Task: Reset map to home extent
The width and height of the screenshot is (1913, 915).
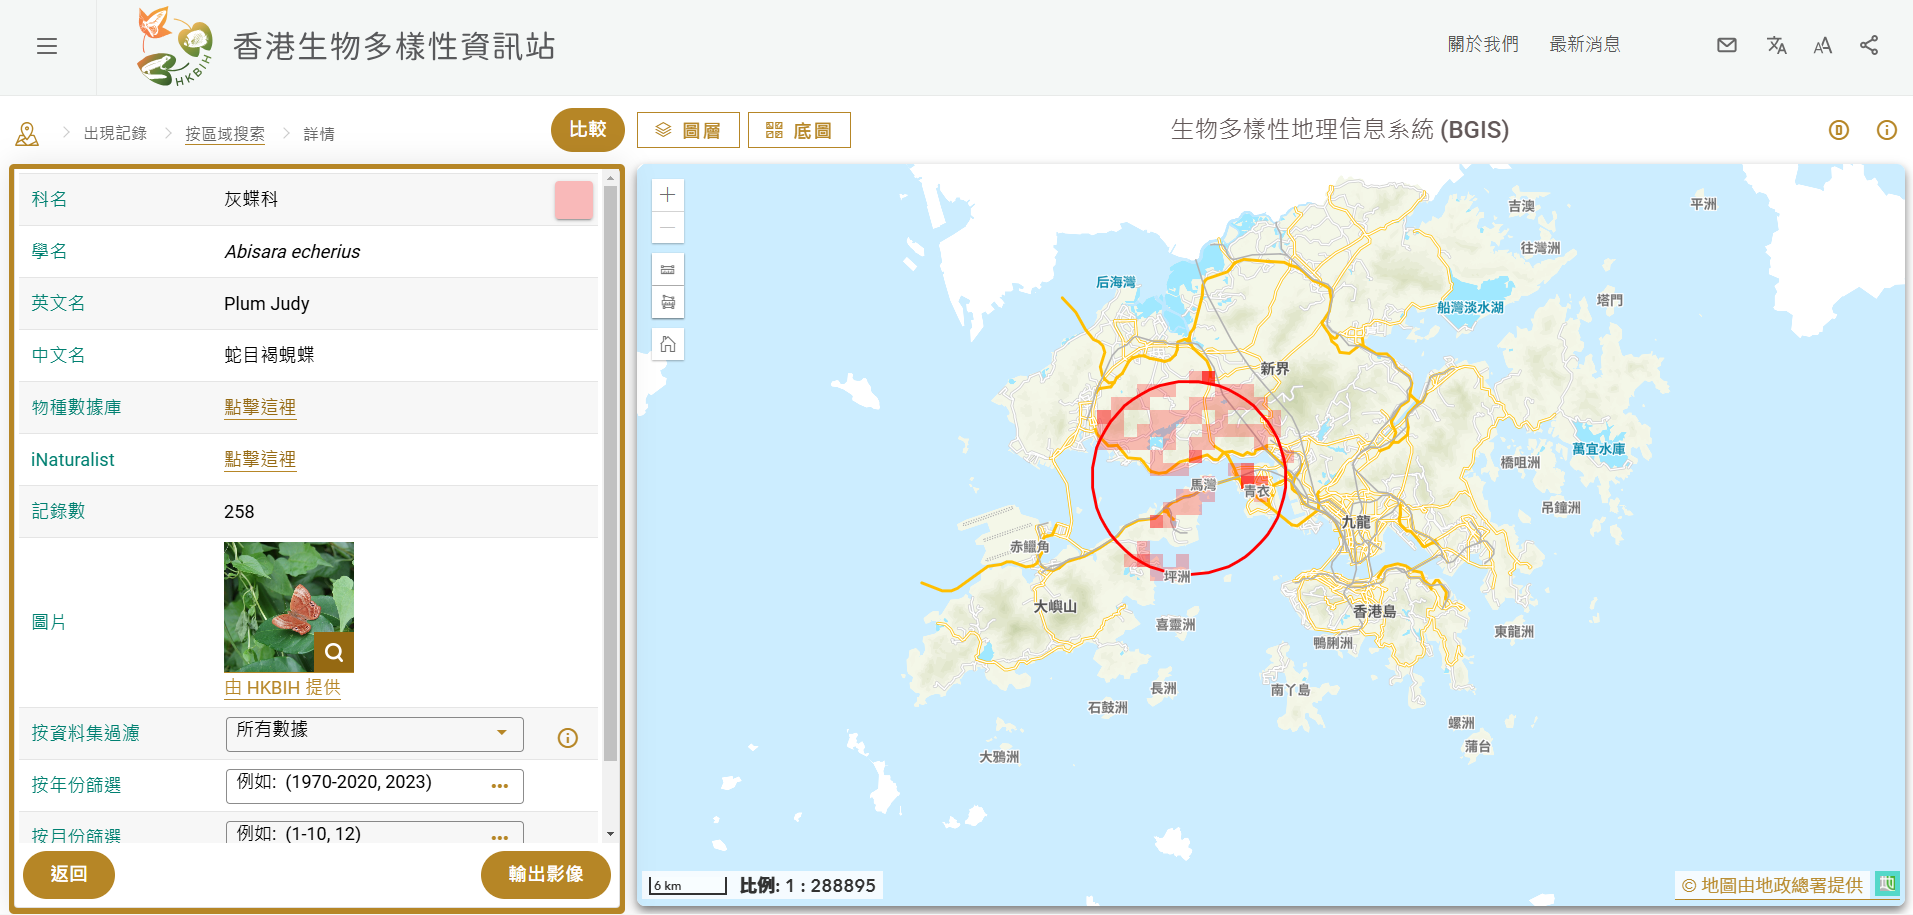Action: 668,345
